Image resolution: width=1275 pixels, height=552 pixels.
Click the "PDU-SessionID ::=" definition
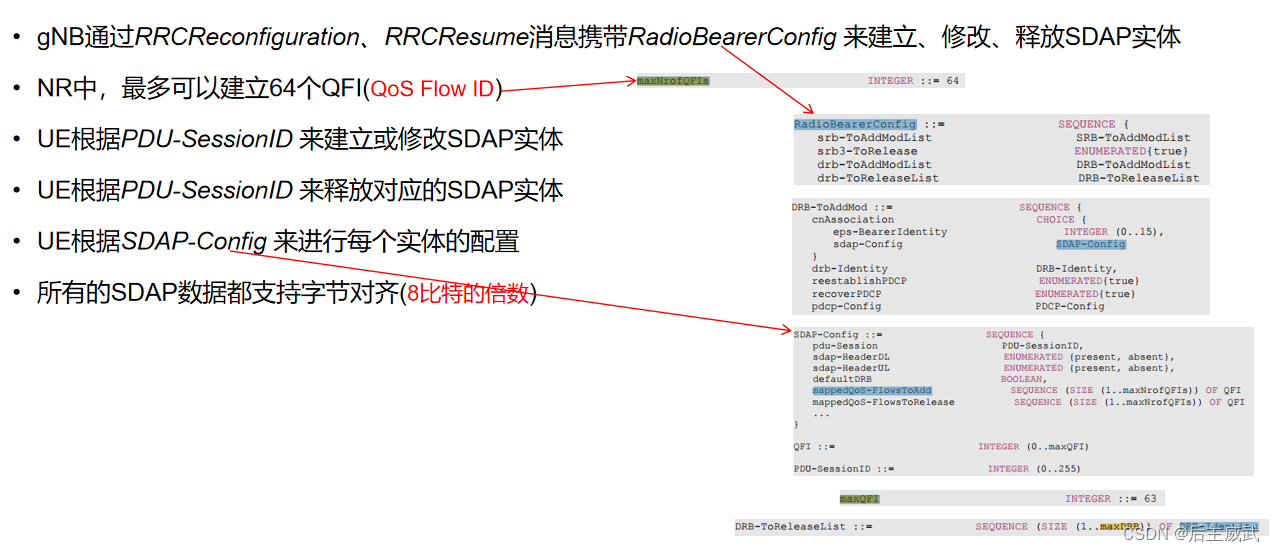point(844,468)
